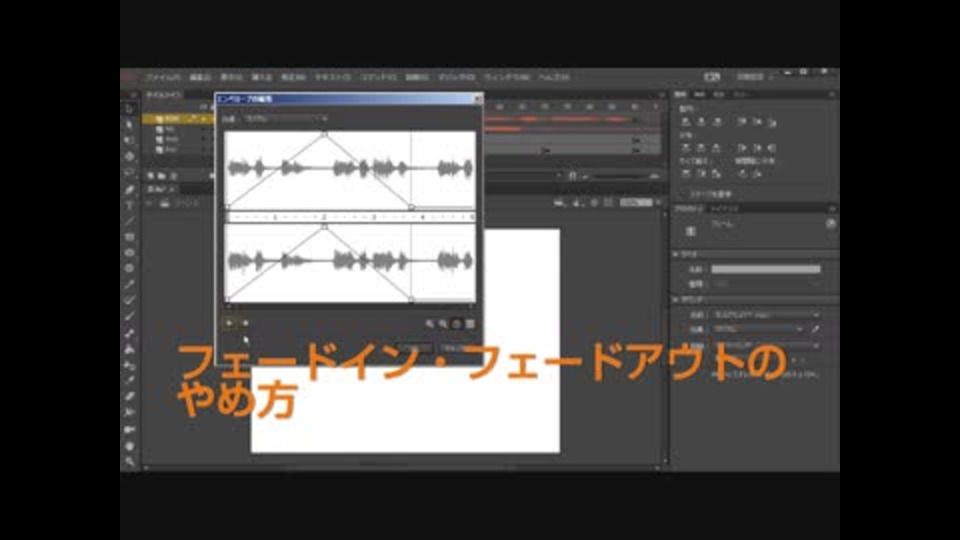This screenshot has height=540, width=960.
Task: Distribute top edge in Align panel
Action: [x=686, y=148]
